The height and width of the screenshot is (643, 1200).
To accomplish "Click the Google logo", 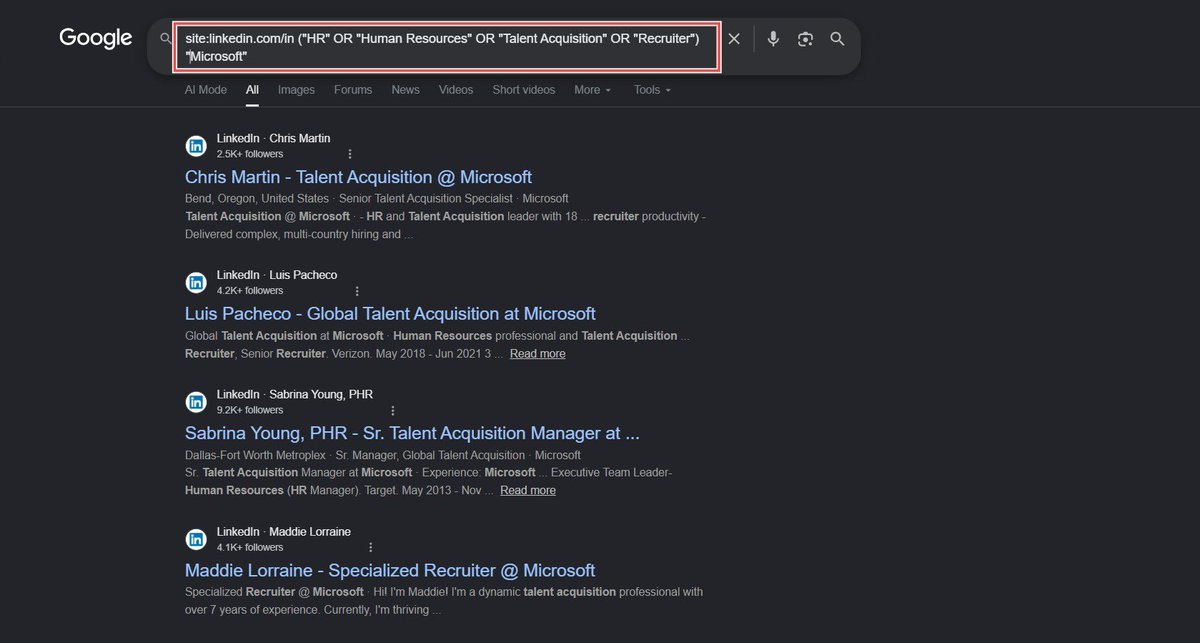I will [x=96, y=38].
